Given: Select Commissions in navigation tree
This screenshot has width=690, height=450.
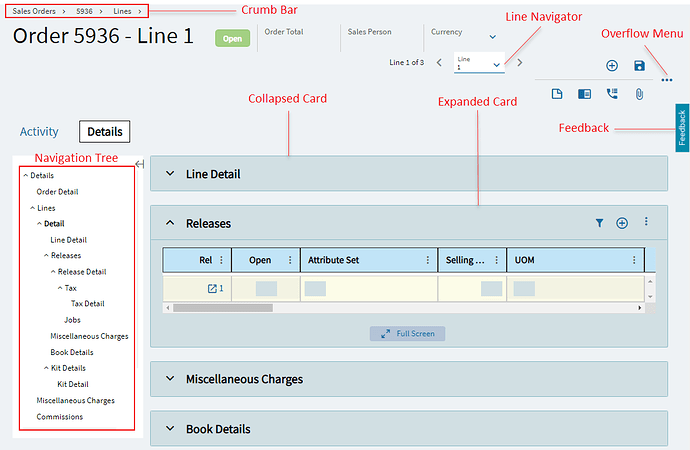Looking at the screenshot, I should tap(59, 417).
